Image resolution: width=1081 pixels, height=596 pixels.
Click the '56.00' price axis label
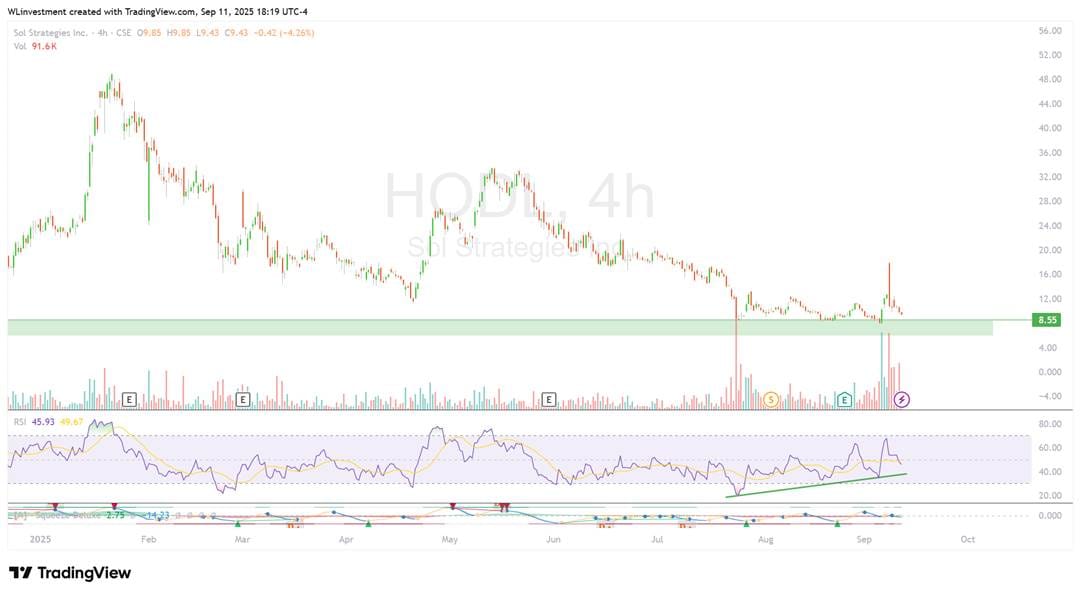click(x=1050, y=31)
